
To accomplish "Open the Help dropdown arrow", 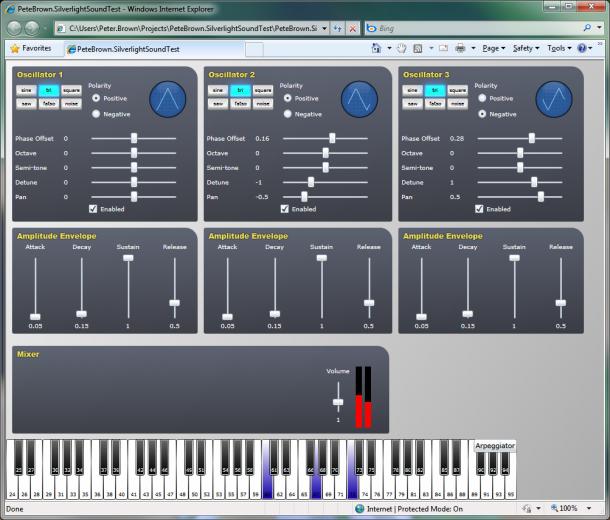I will [x=590, y=48].
